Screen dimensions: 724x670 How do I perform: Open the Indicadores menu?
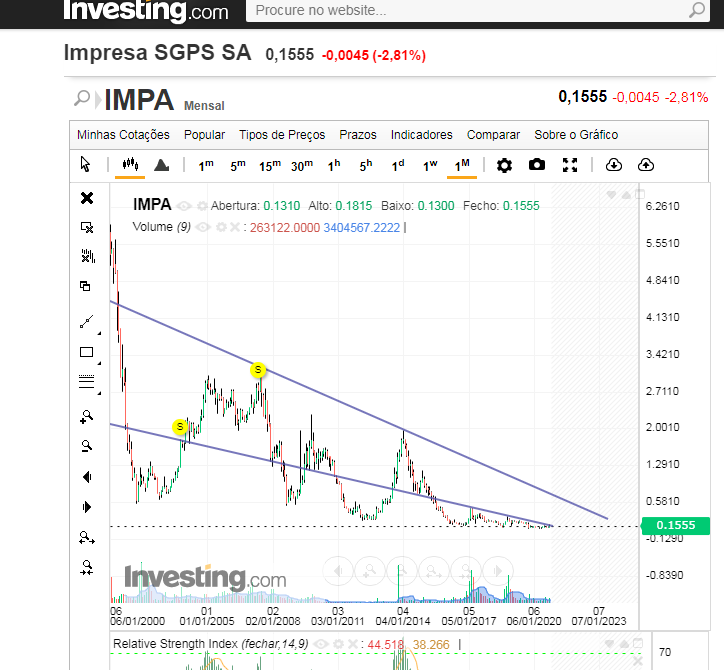tap(422, 135)
